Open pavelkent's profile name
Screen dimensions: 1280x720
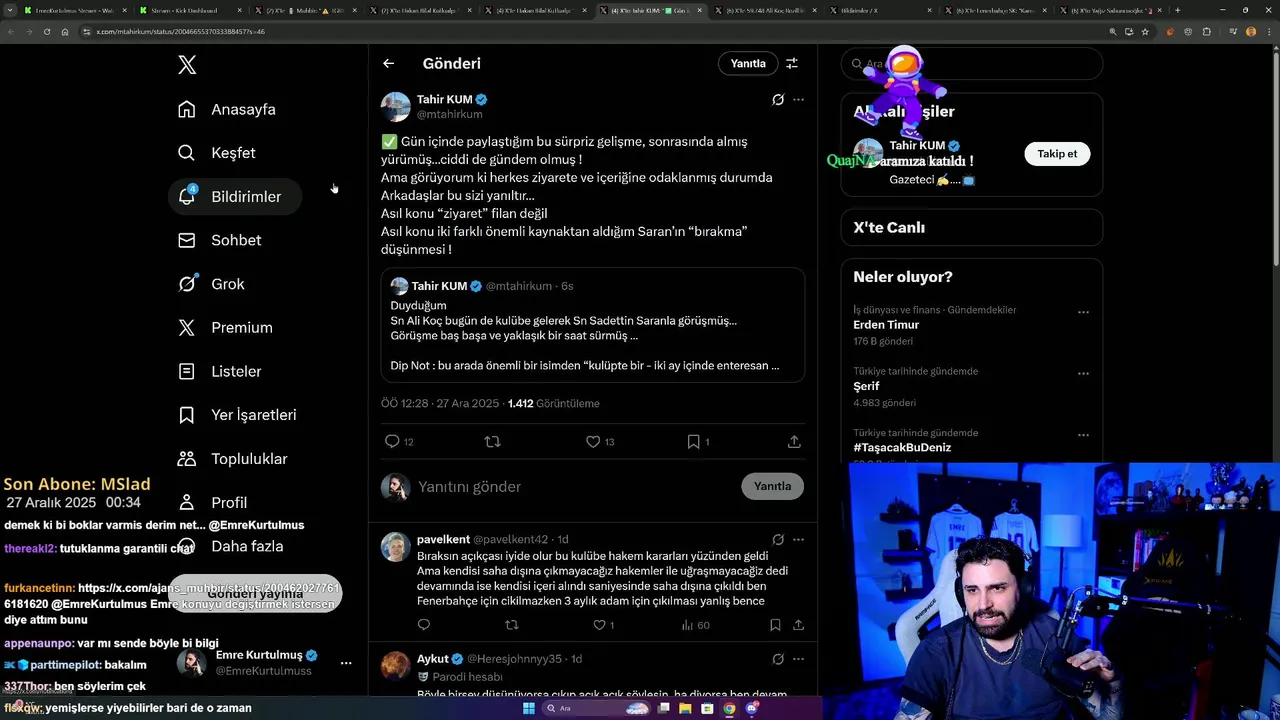tap(443, 539)
